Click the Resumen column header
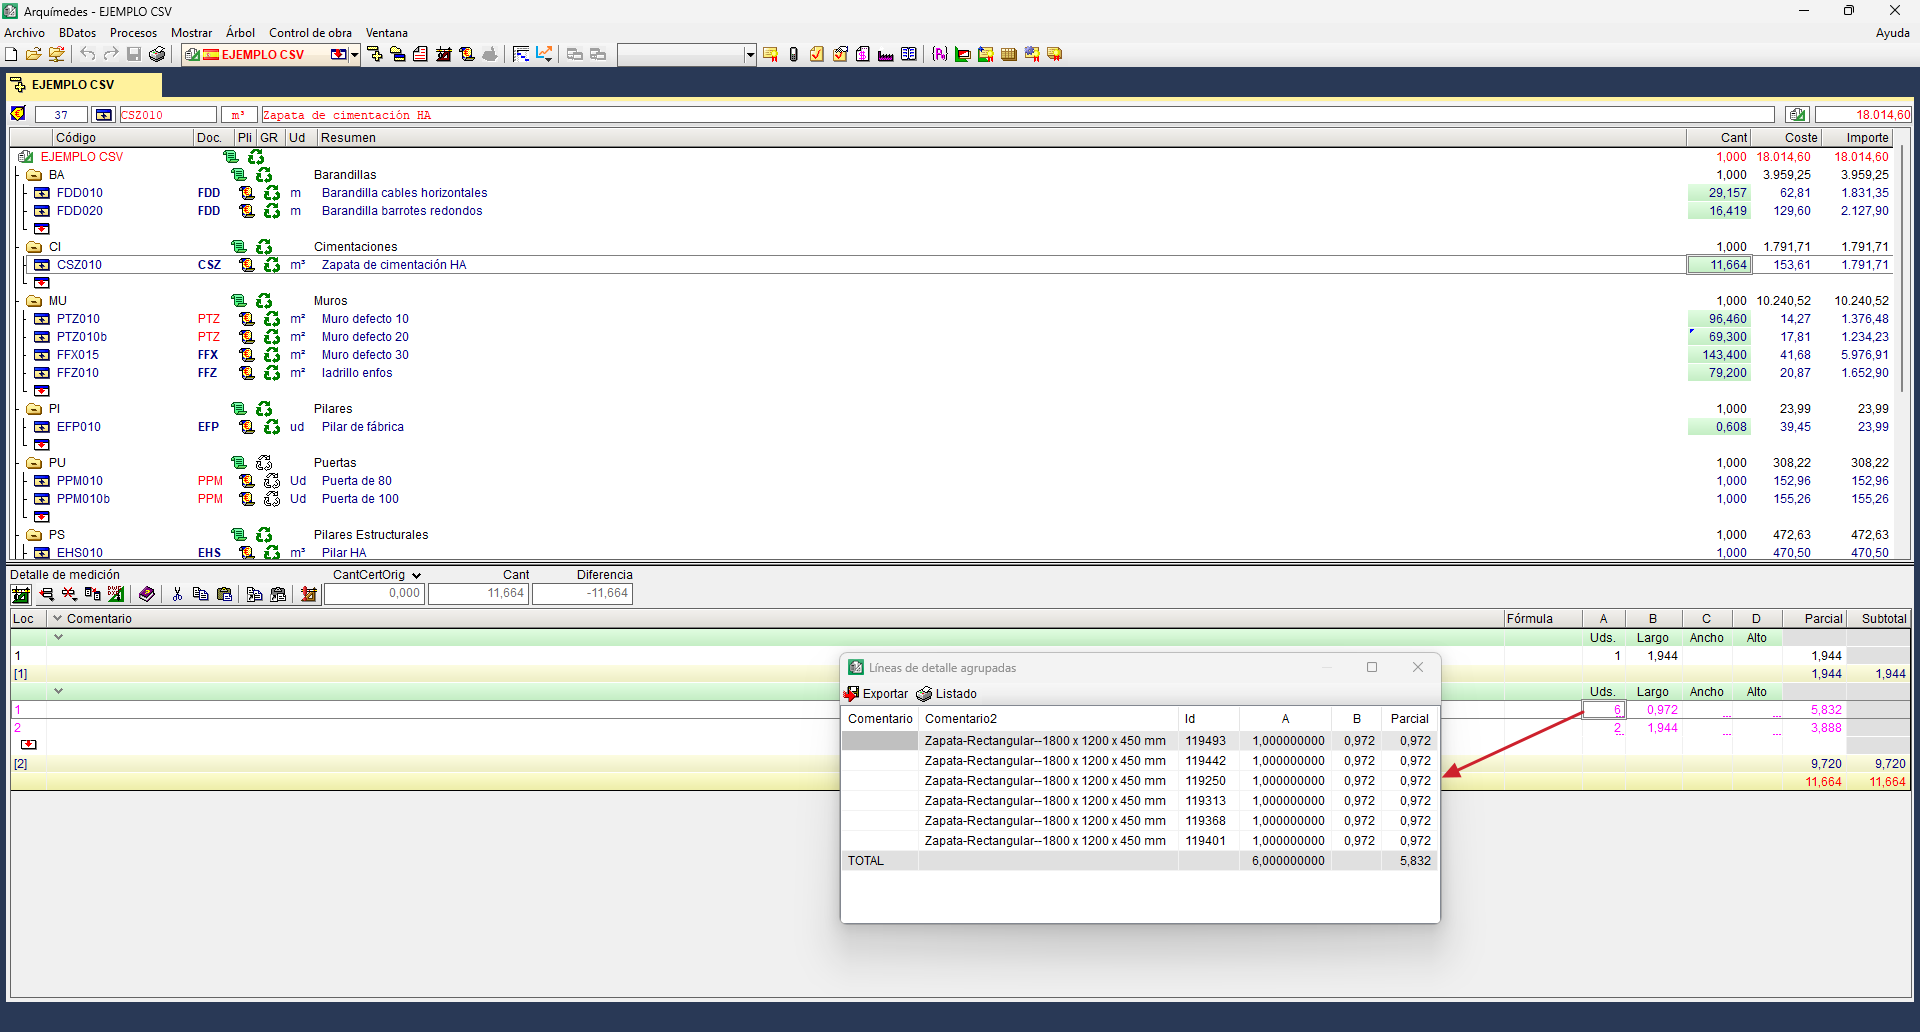The height and width of the screenshot is (1032, 1920). point(1001,138)
